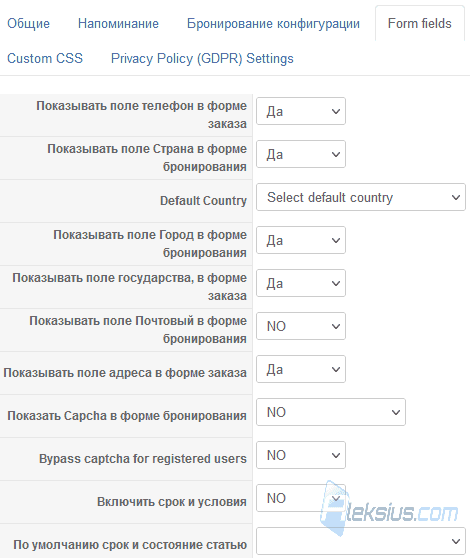Open the Почтовый field dropdown set to NO
470x558 pixels.
point(301,326)
